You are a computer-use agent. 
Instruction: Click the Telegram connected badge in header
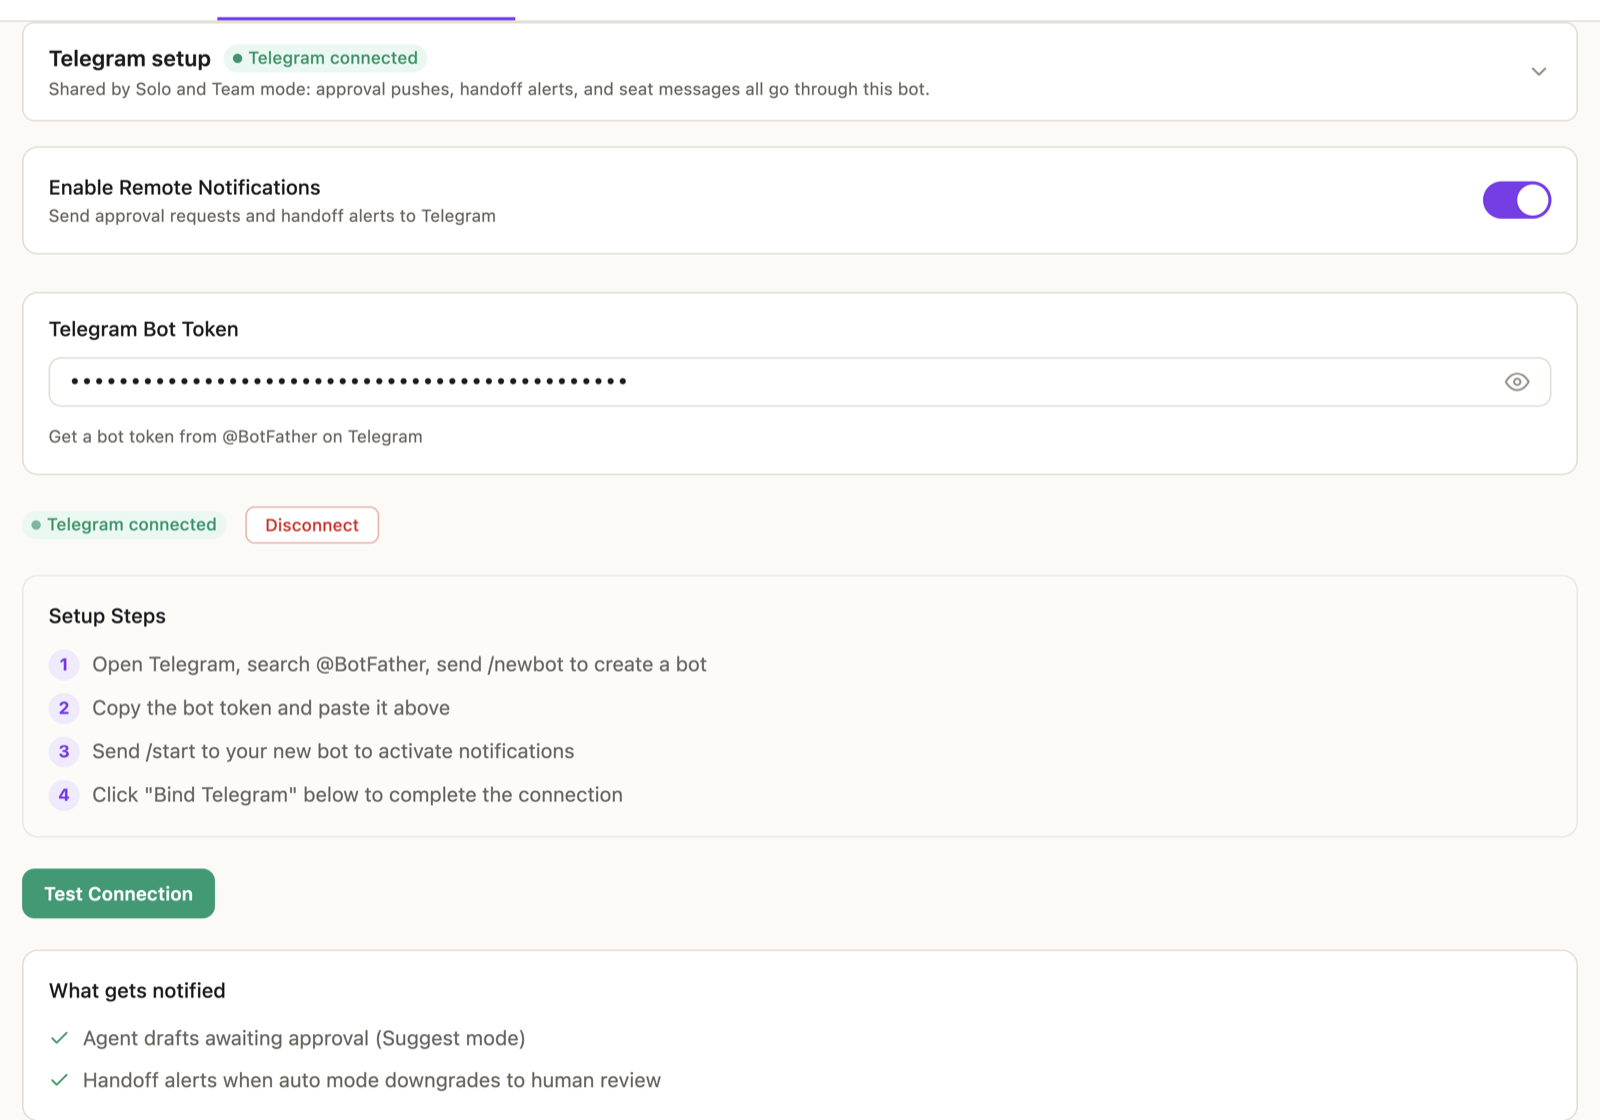(x=325, y=58)
